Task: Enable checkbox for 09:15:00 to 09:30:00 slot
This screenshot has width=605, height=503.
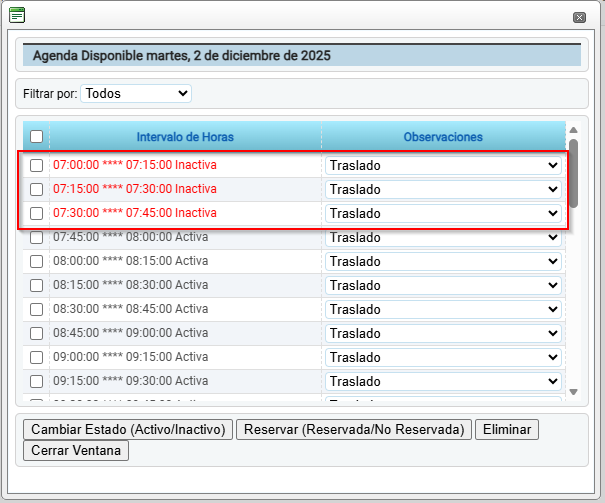Action: pos(36,381)
